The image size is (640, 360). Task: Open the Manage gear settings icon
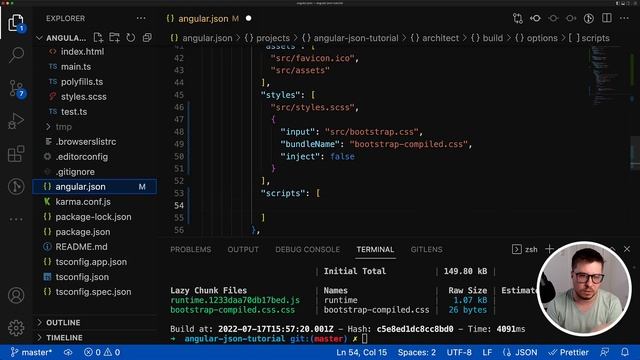pos(16,328)
